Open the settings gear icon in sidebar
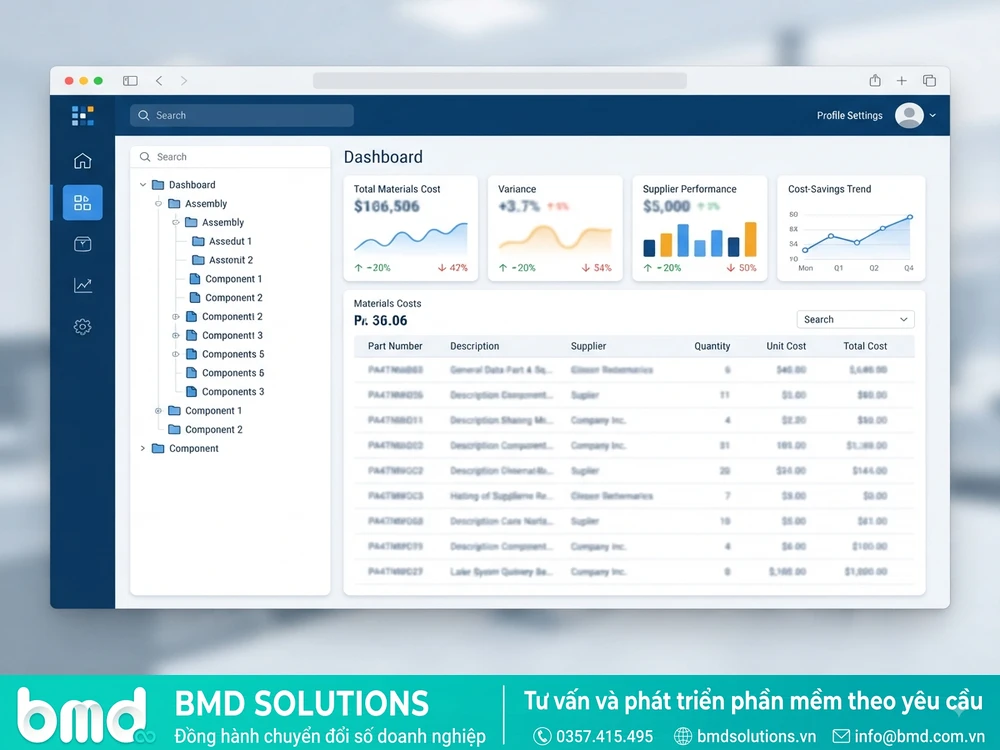This screenshot has width=1000, height=750. coord(82,327)
